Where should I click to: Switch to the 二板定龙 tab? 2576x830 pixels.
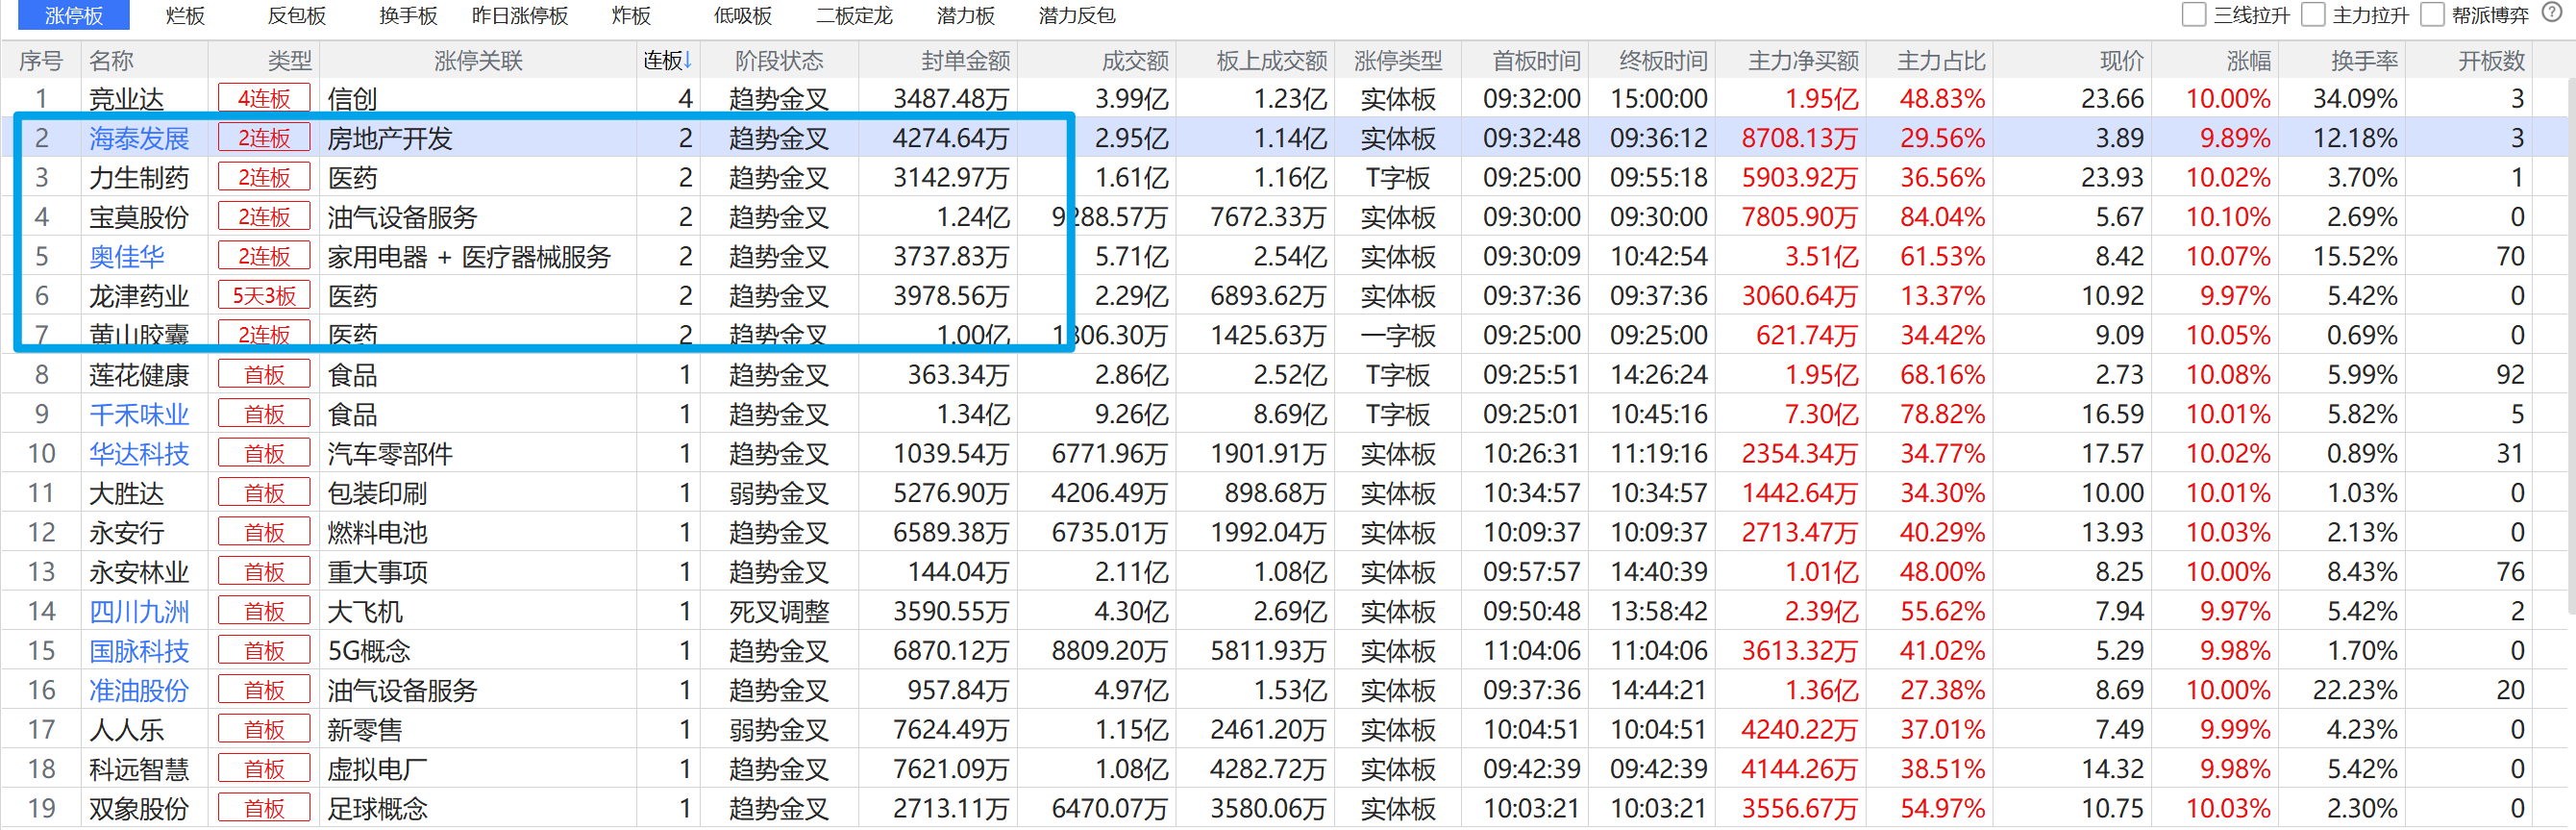point(854,15)
